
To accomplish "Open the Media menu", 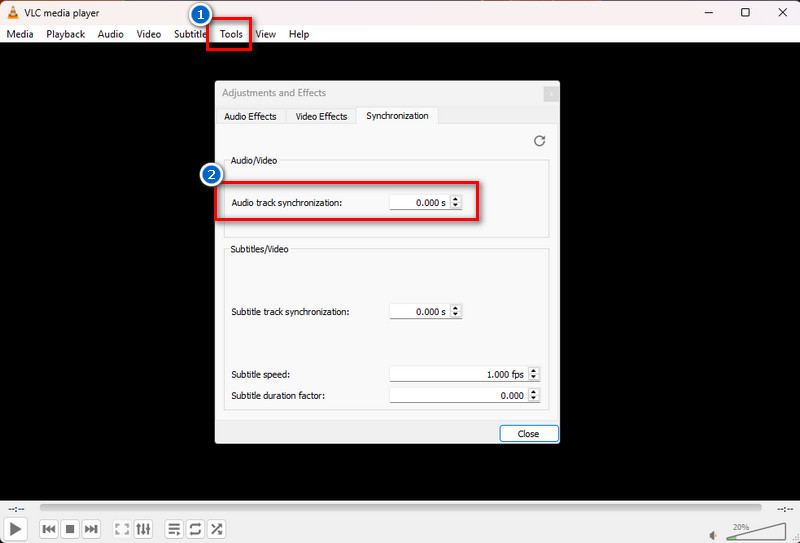I will (x=20, y=34).
